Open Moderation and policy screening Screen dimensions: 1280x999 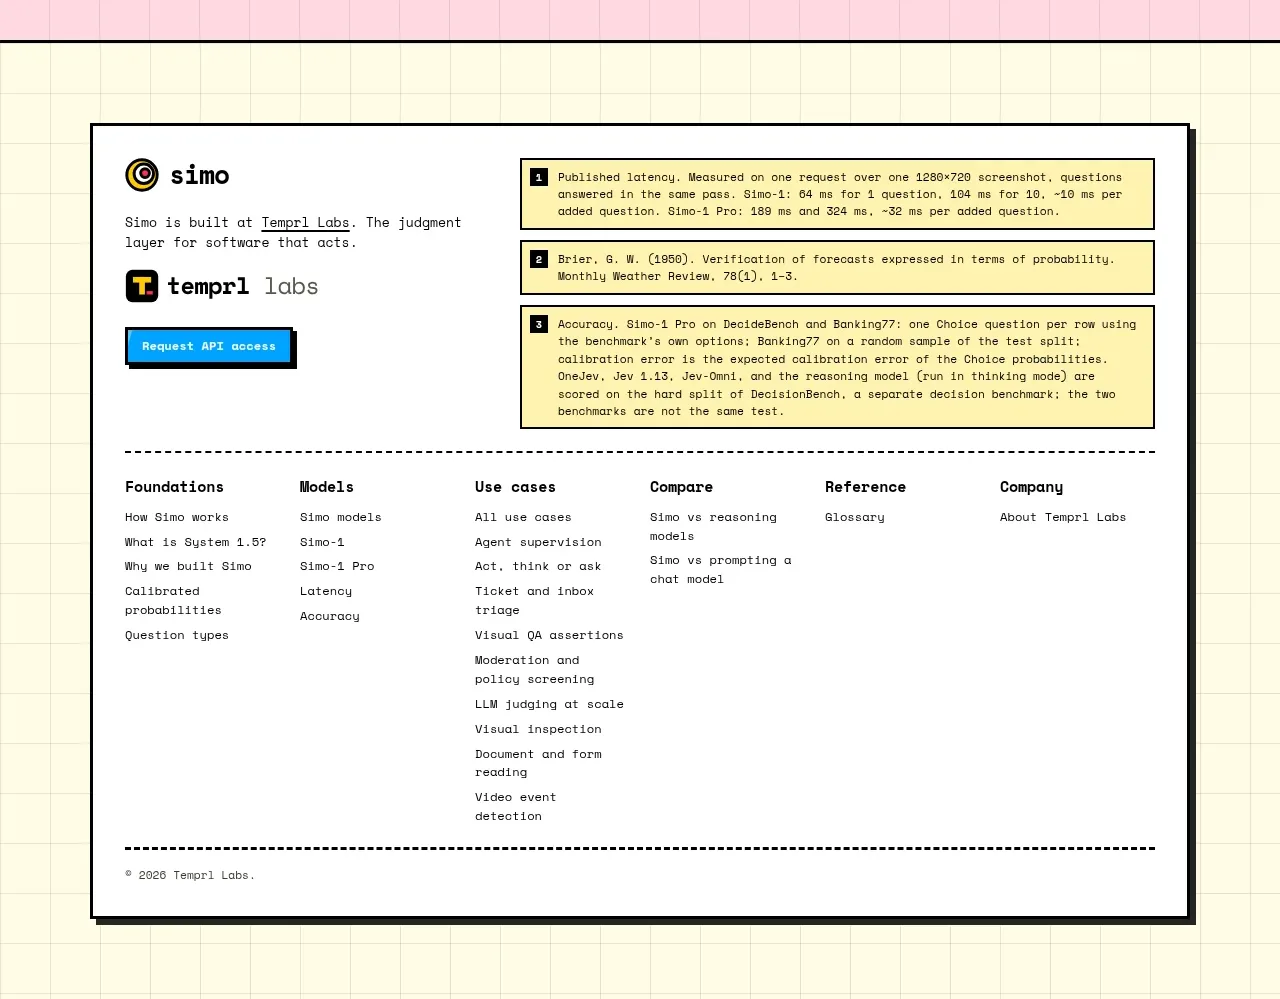click(x=534, y=670)
